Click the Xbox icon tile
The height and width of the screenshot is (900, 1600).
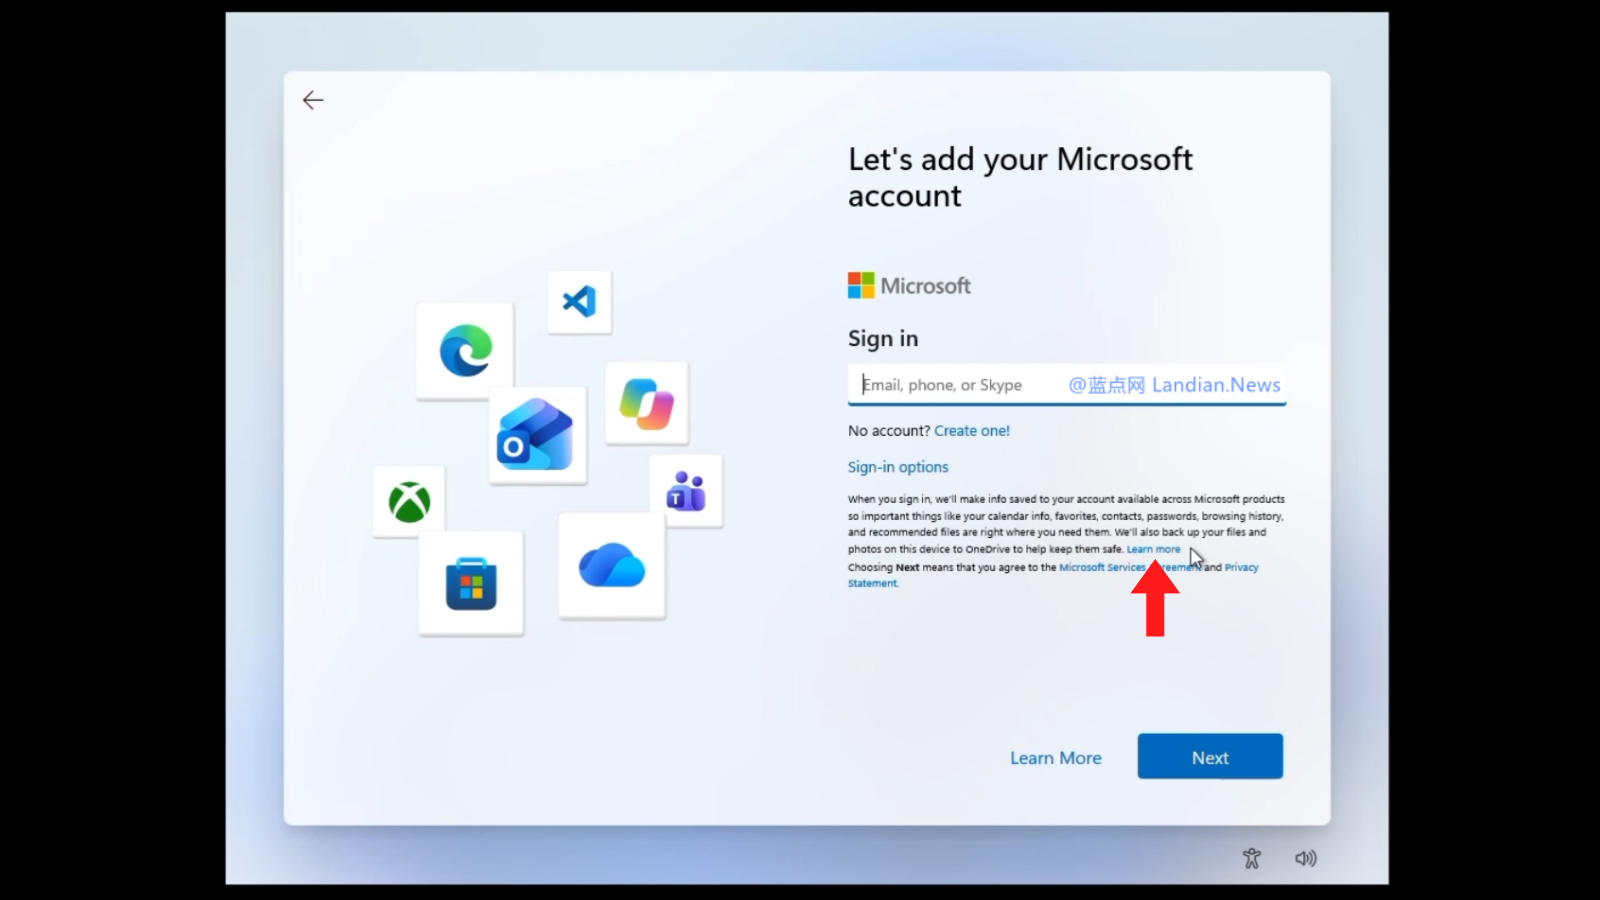tap(409, 501)
